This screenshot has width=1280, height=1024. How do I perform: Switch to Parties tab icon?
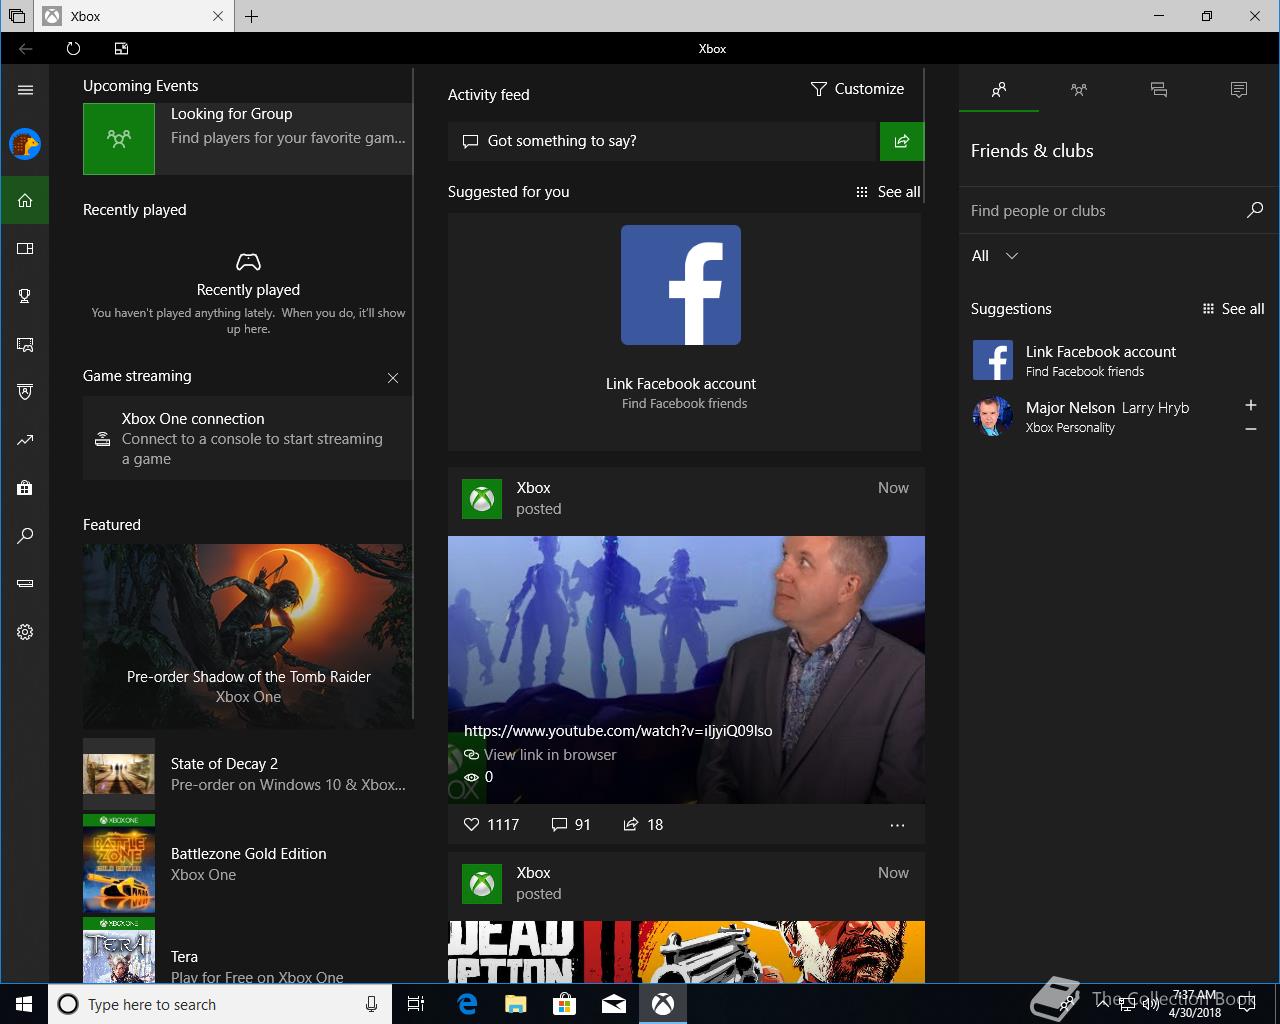pyautogui.click(x=1079, y=90)
